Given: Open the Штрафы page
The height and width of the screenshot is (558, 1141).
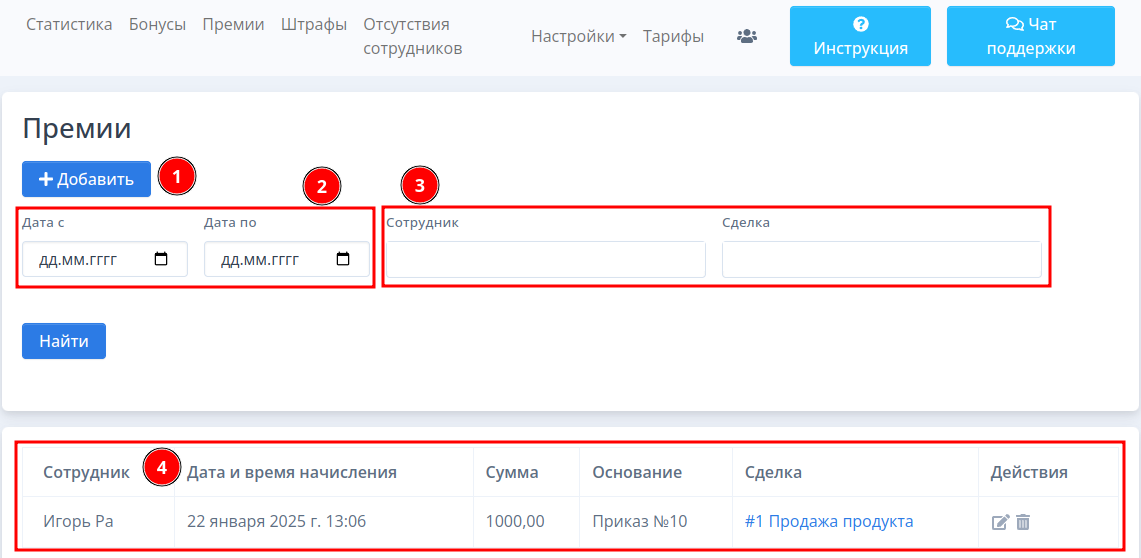Looking at the screenshot, I should 314,25.
